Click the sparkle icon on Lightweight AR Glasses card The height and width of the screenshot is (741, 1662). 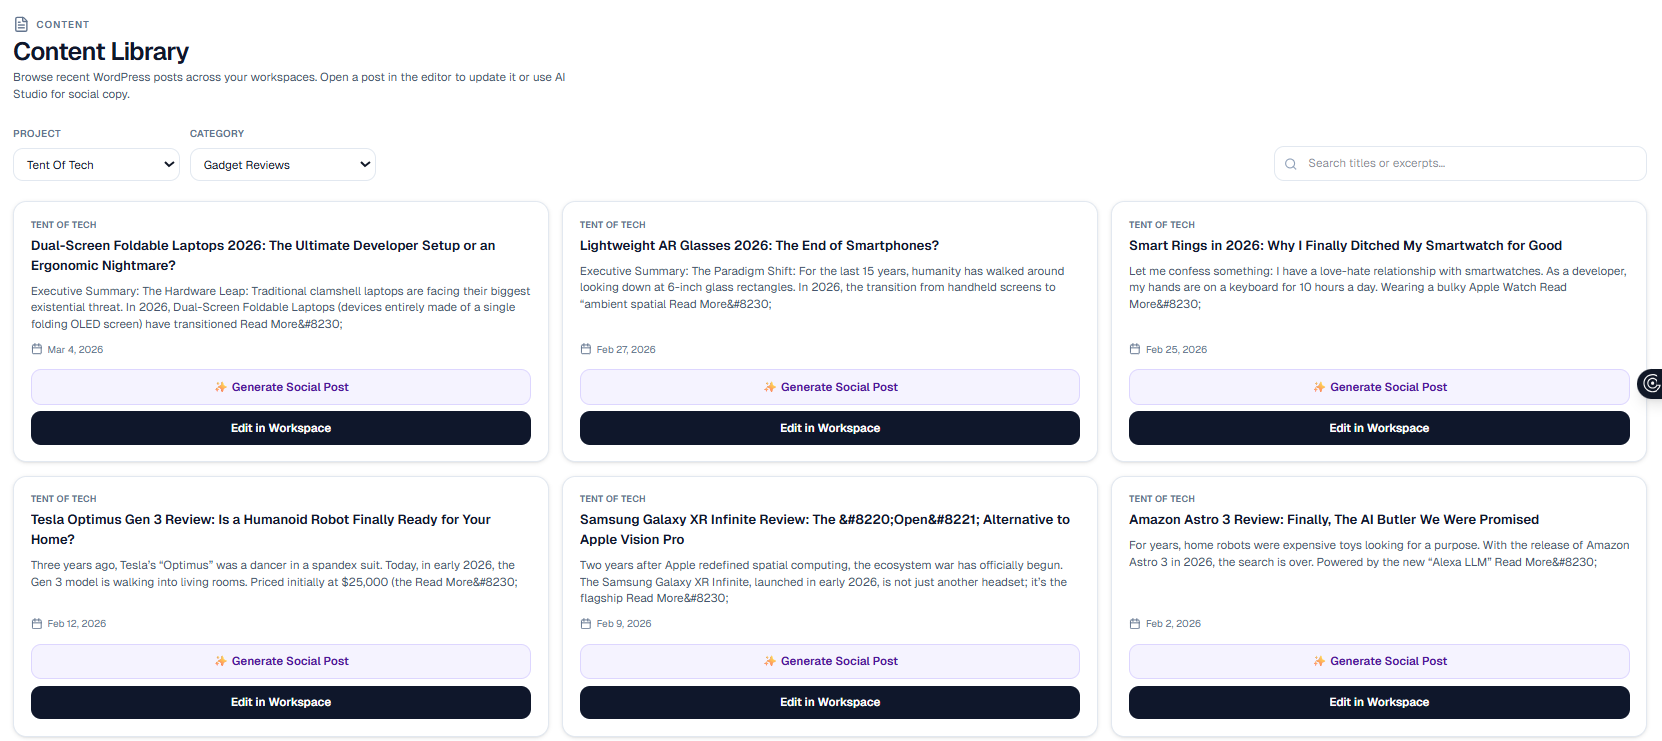(x=770, y=387)
